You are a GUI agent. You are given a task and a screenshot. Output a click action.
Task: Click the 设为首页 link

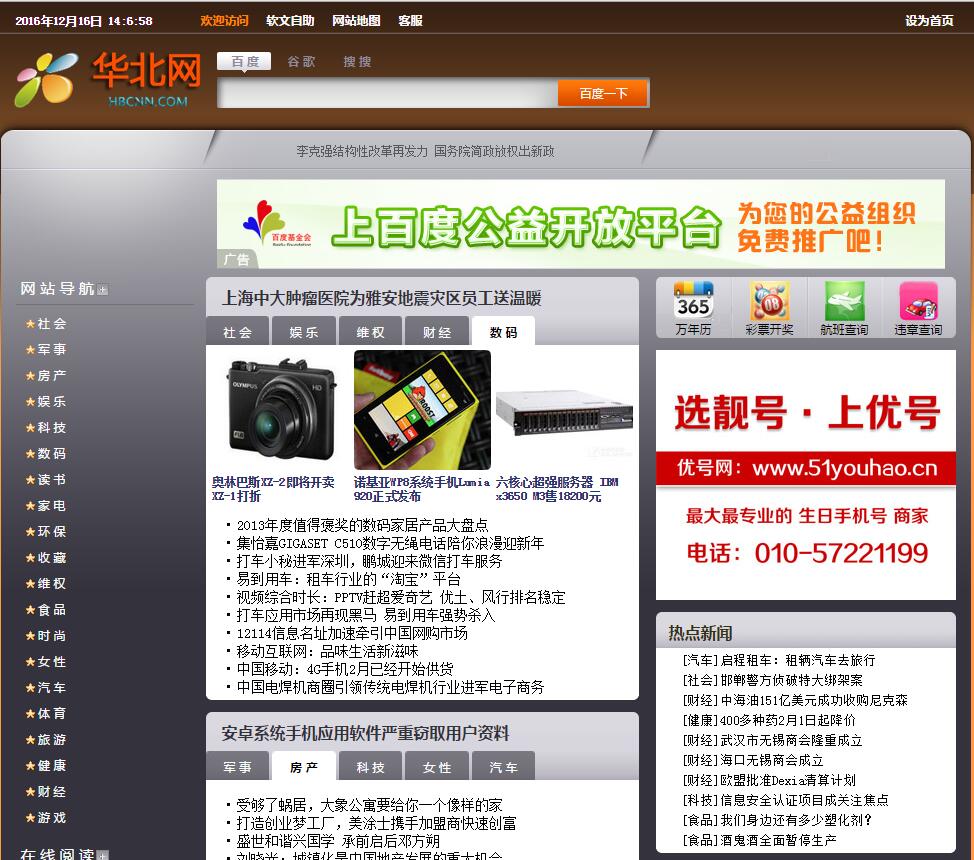pos(929,21)
